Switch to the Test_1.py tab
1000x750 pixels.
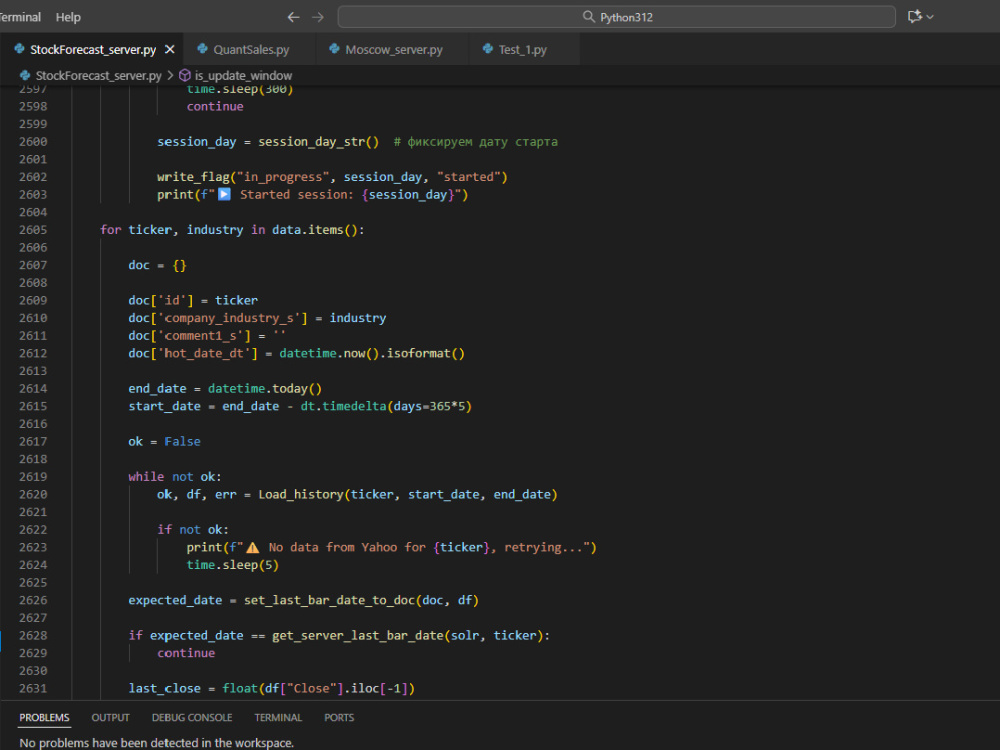522,50
